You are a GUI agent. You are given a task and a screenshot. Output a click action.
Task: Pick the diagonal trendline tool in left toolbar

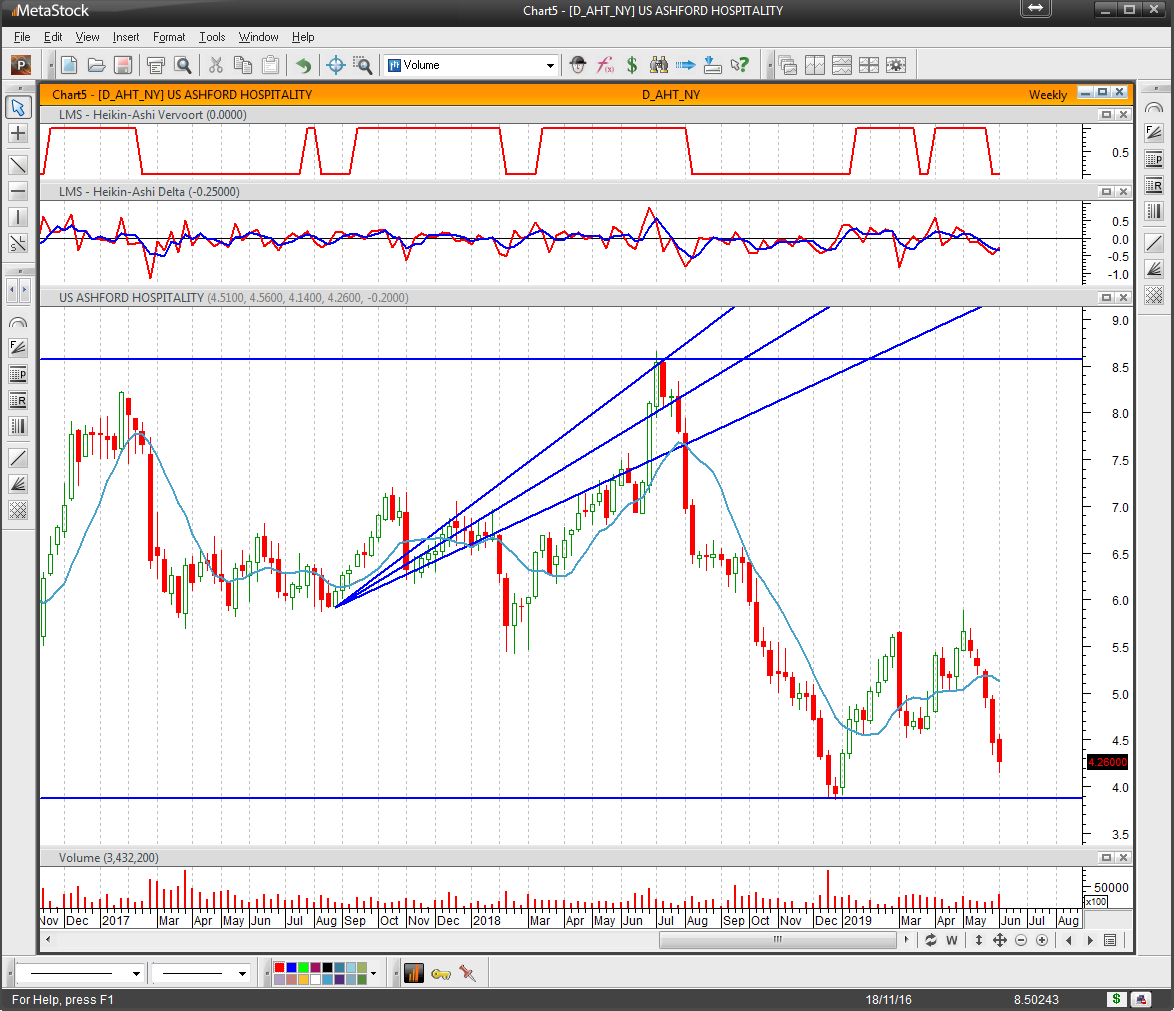(x=18, y=164)
